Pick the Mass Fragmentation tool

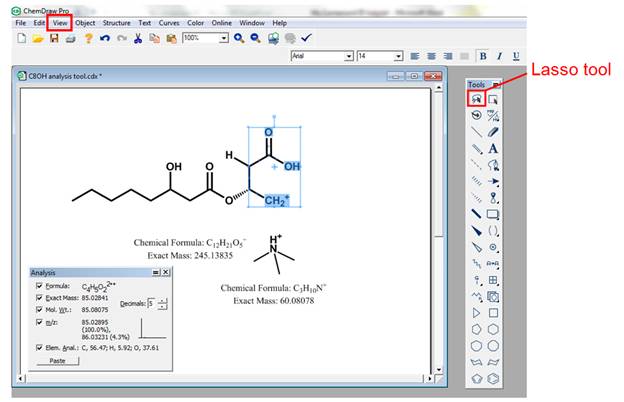(x=493, y=115)
